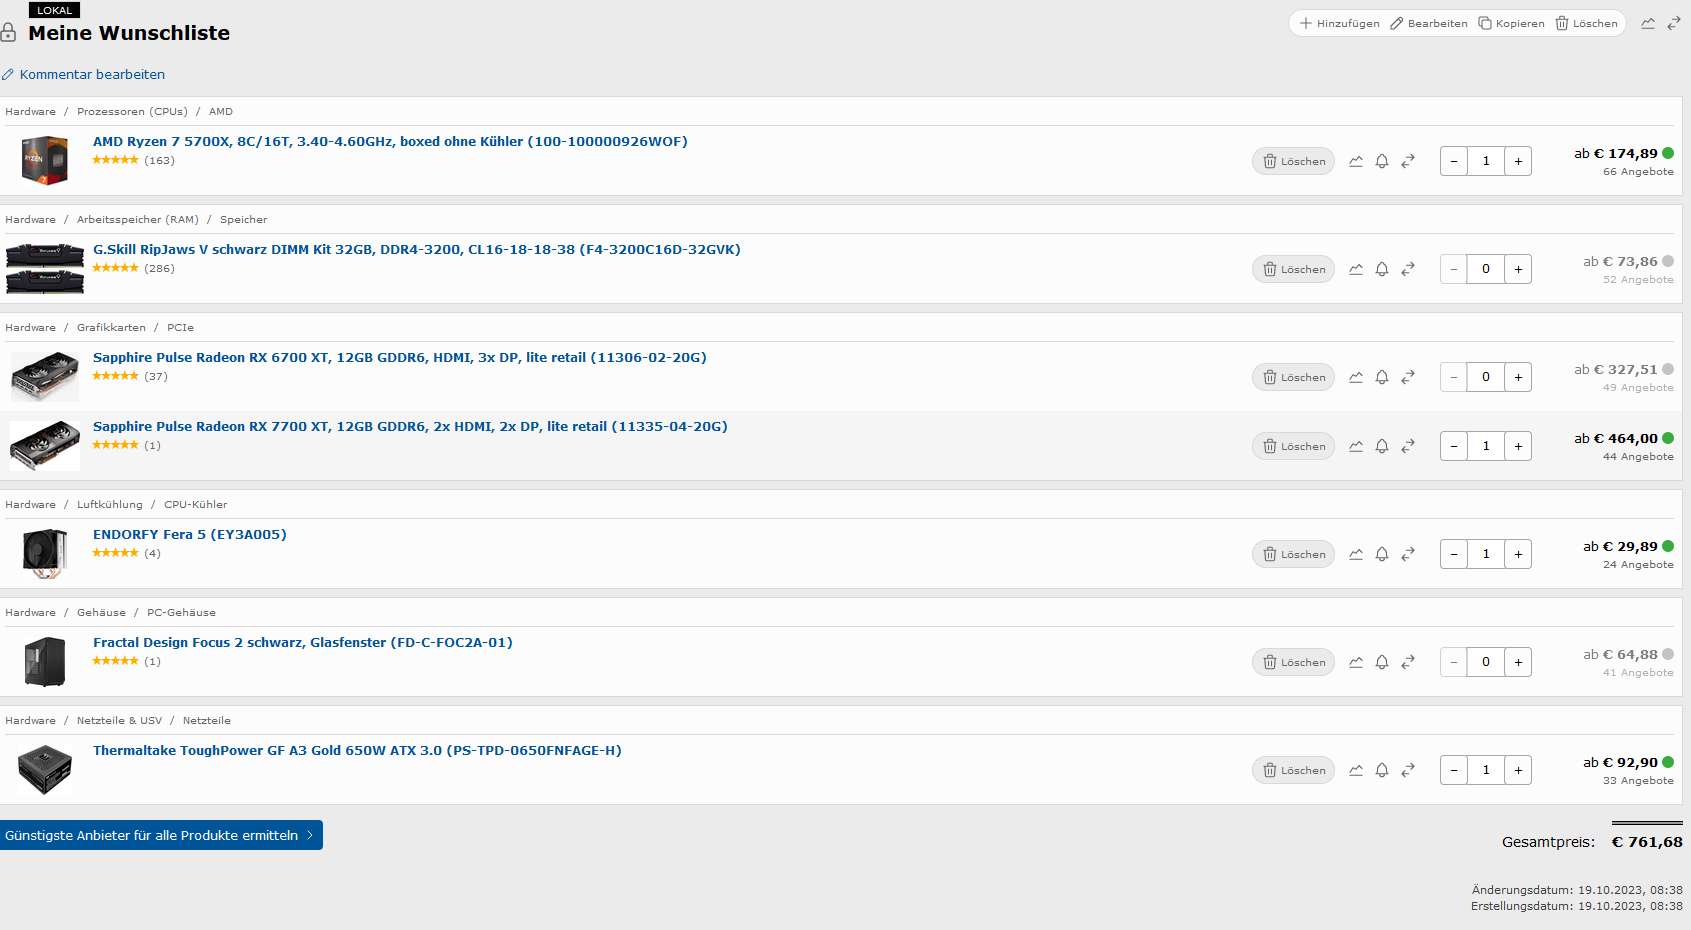Open price history chart icon in top toolbar
1691x930 pixels.
1648,23
